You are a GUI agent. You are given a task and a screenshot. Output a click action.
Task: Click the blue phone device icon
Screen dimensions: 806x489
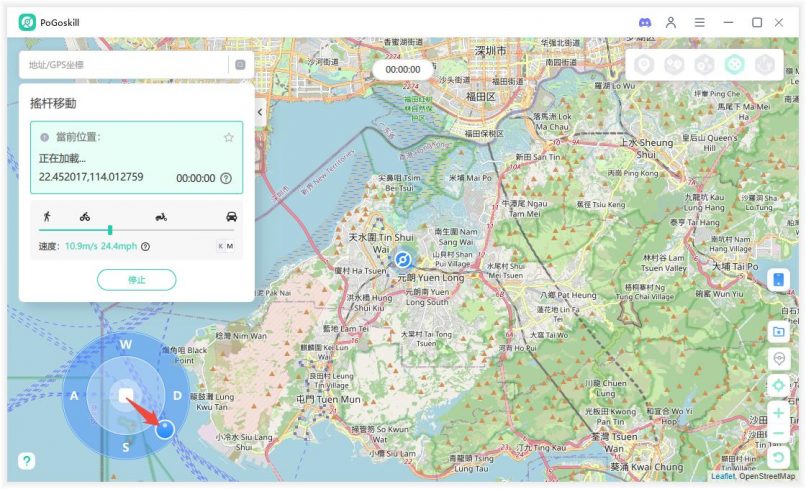pos(779,280)
